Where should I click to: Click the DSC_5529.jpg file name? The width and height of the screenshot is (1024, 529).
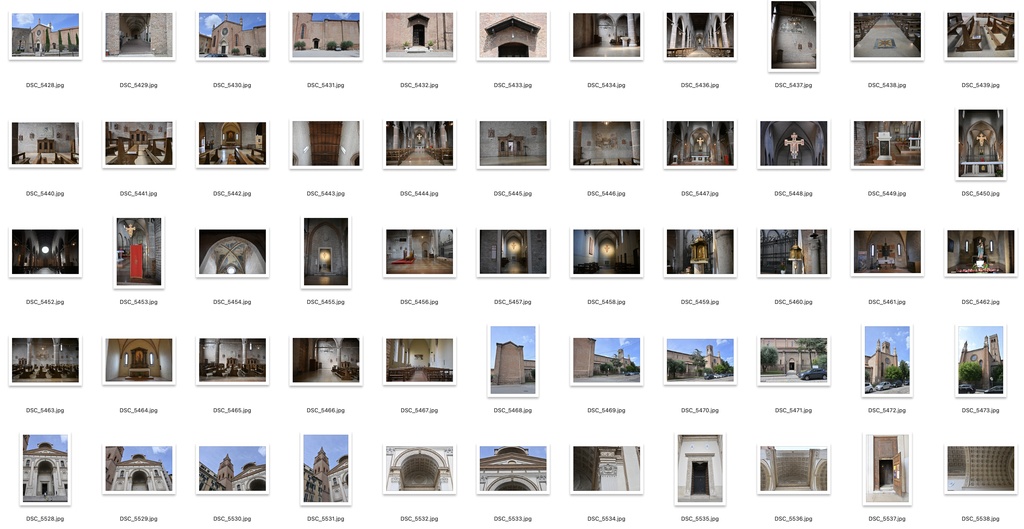(x=138, y=519)
